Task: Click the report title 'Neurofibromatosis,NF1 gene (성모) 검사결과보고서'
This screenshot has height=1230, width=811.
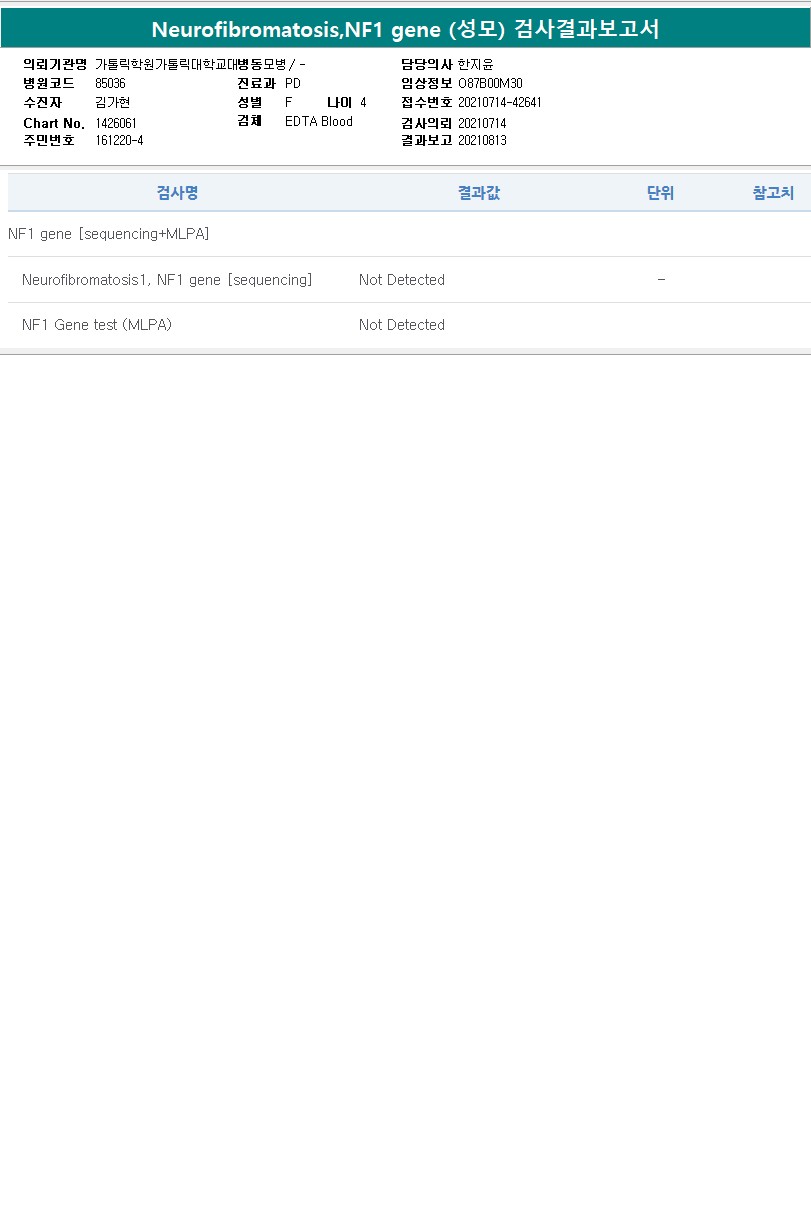Action: click(x=405, y=29)
